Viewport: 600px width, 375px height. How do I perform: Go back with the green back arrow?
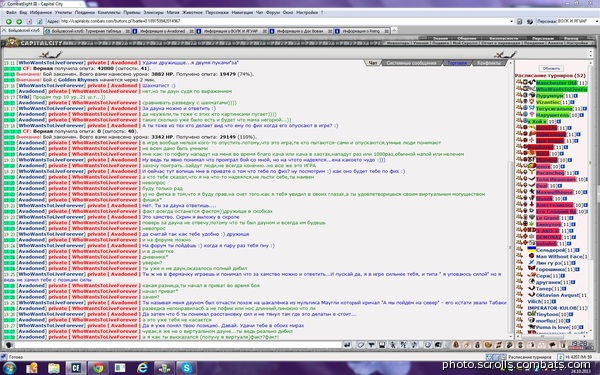point(8,21)
